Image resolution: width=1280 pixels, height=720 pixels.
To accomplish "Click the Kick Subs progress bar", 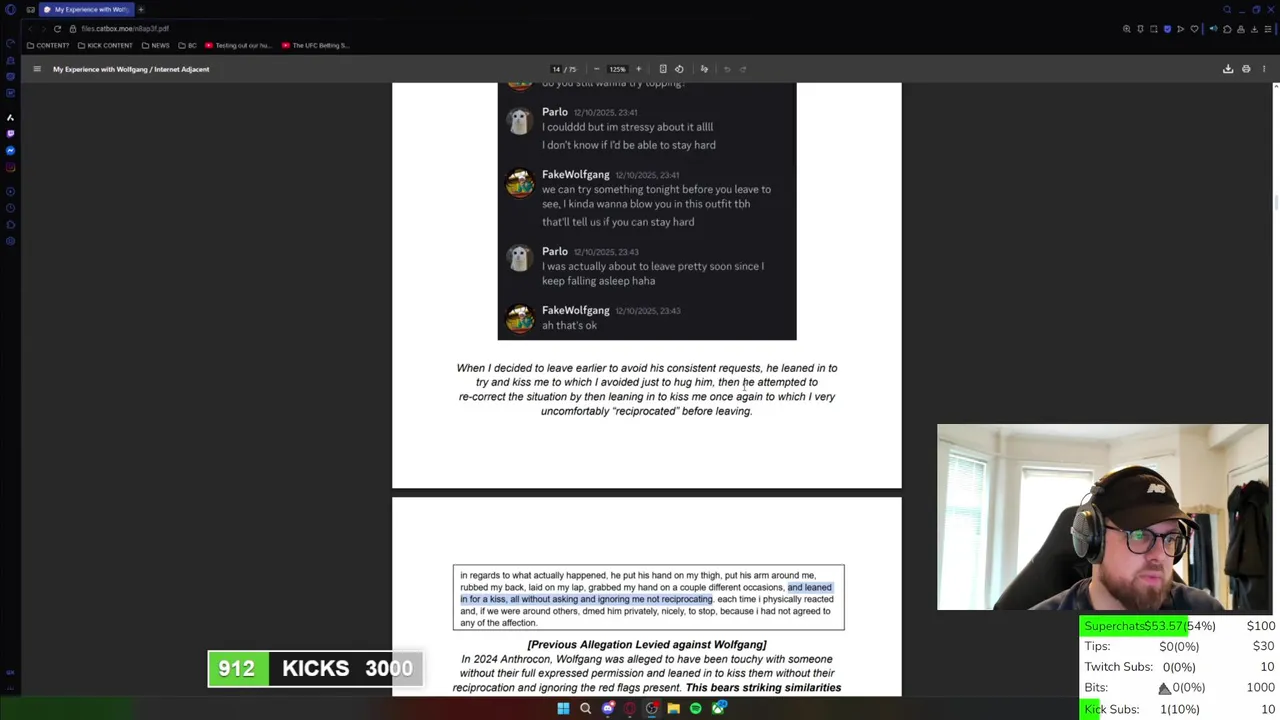I will pos(1180,709).
